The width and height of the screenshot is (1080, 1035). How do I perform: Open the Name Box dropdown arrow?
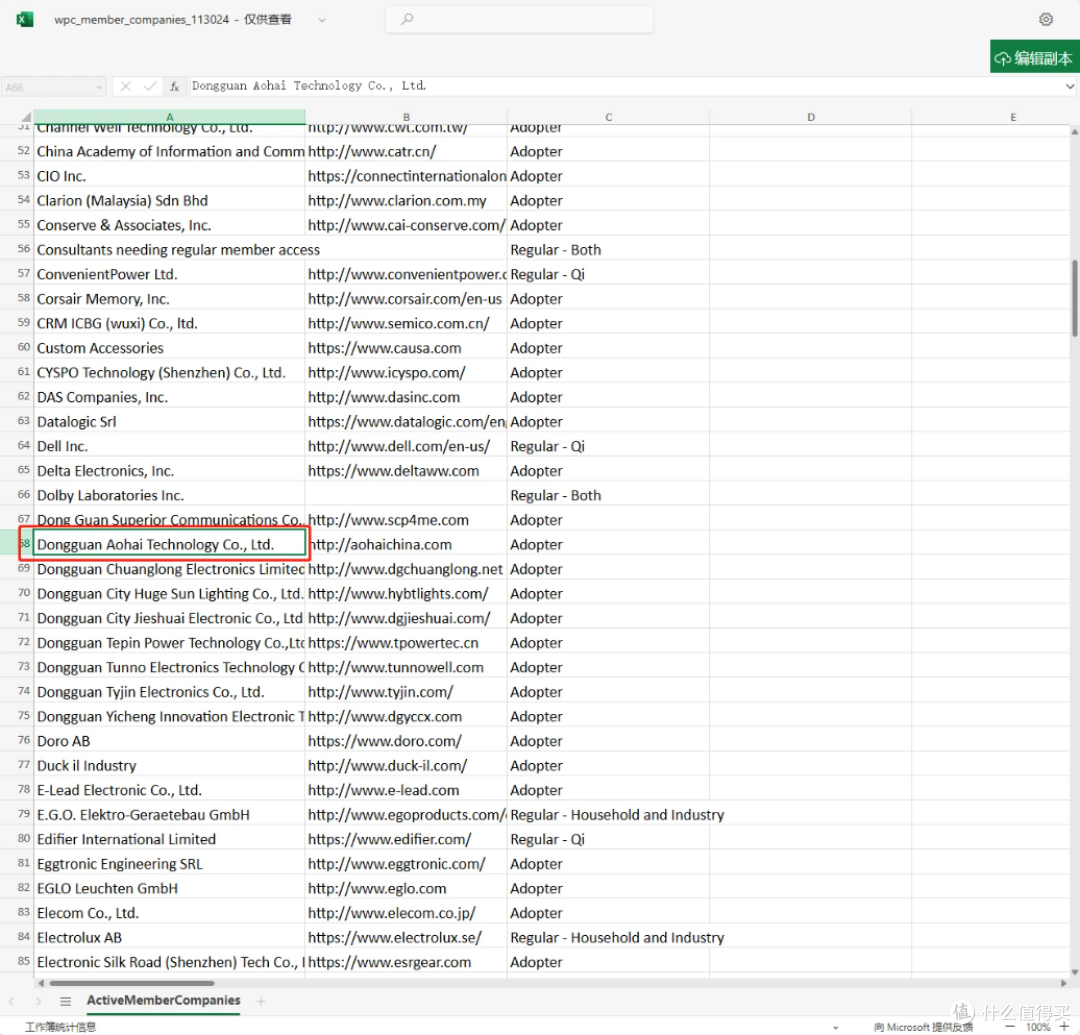click(x=98, y=87)
